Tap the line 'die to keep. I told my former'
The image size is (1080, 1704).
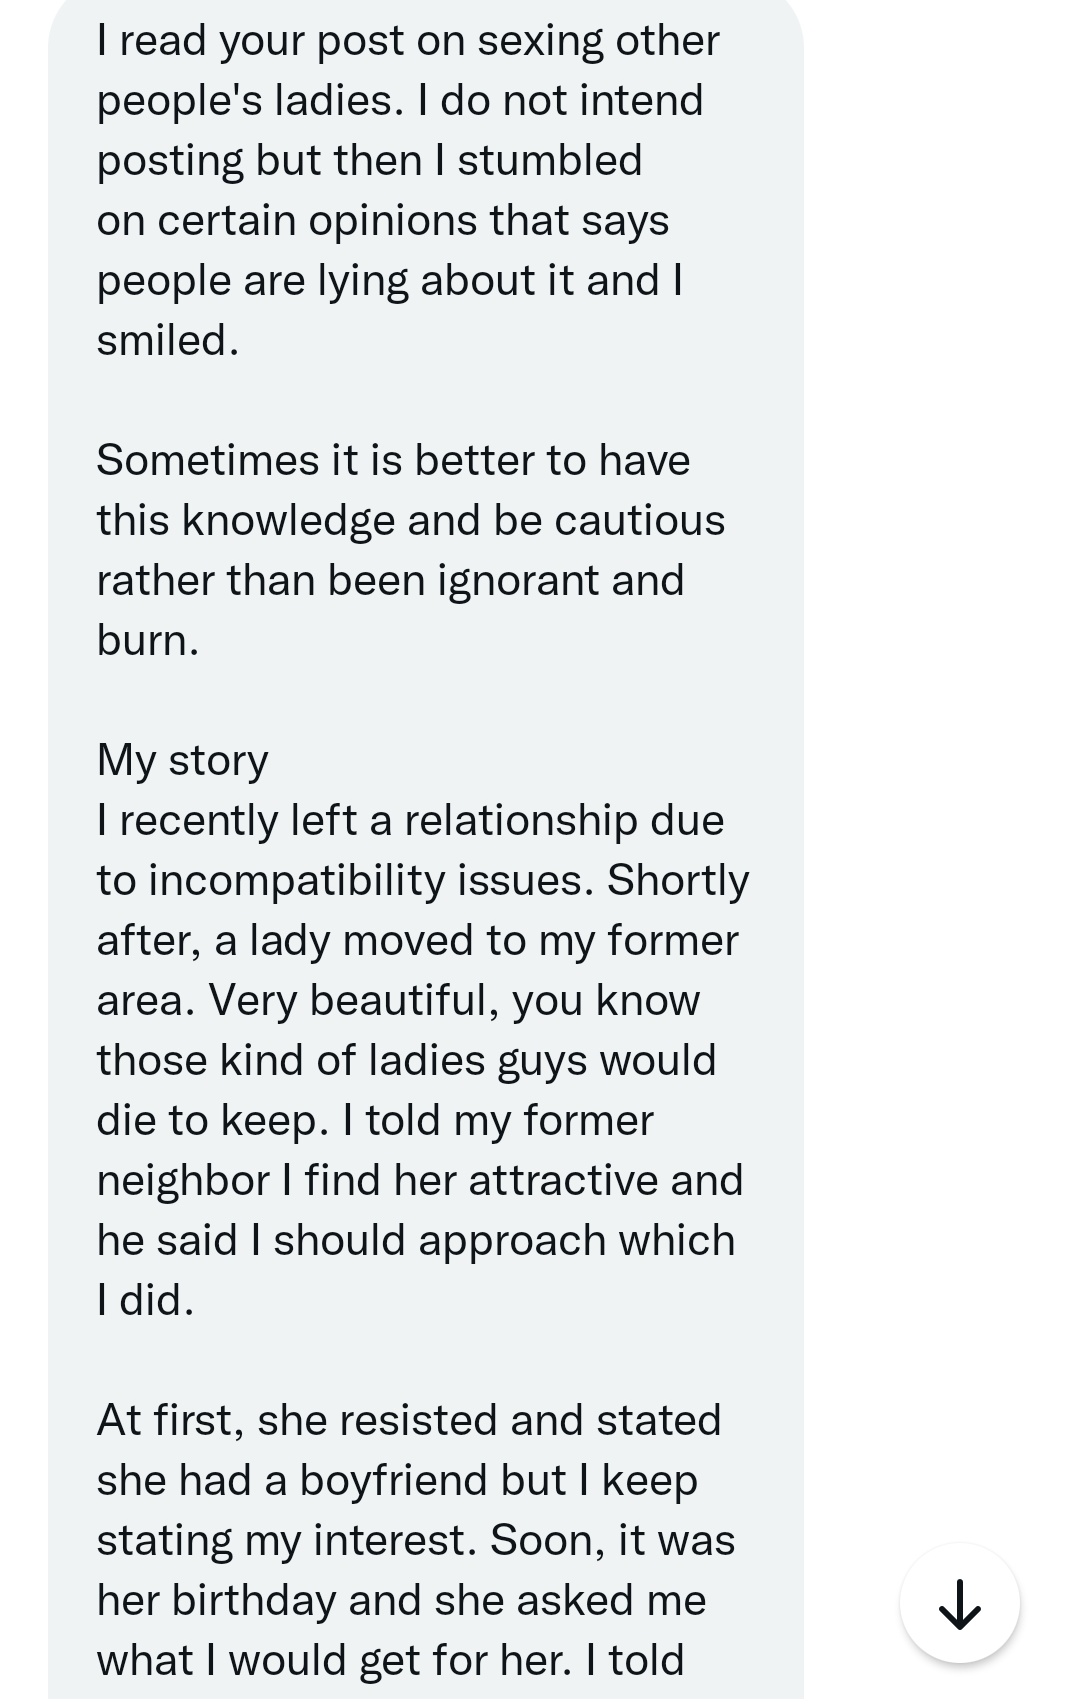374,1120
